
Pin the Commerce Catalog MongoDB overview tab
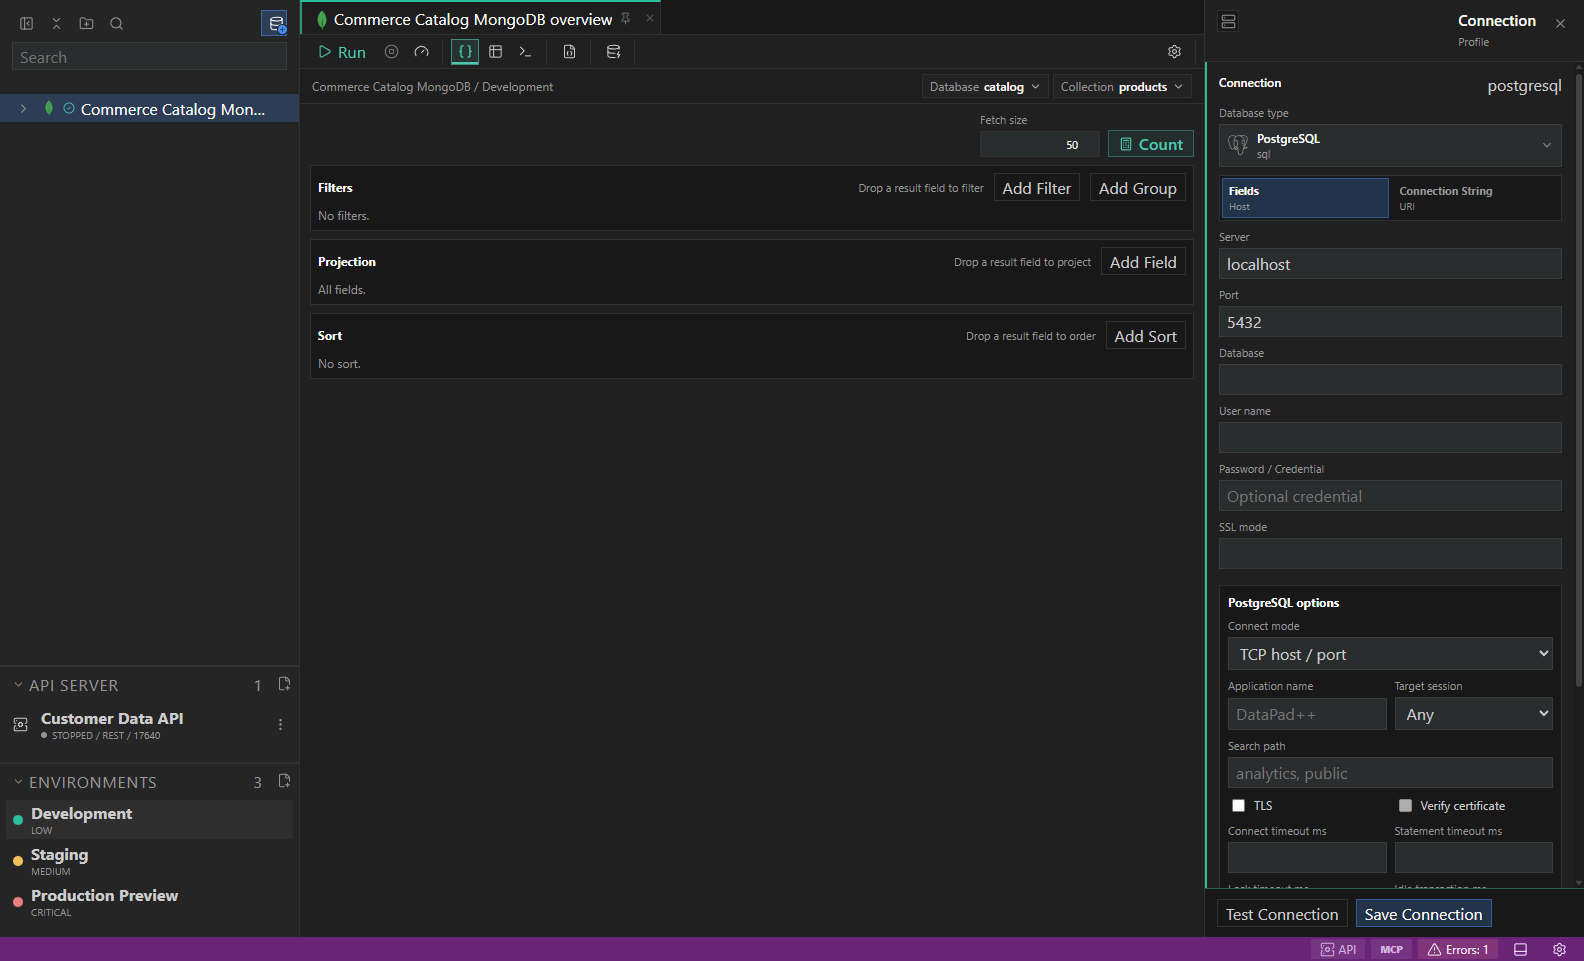[x=626, y=18]
